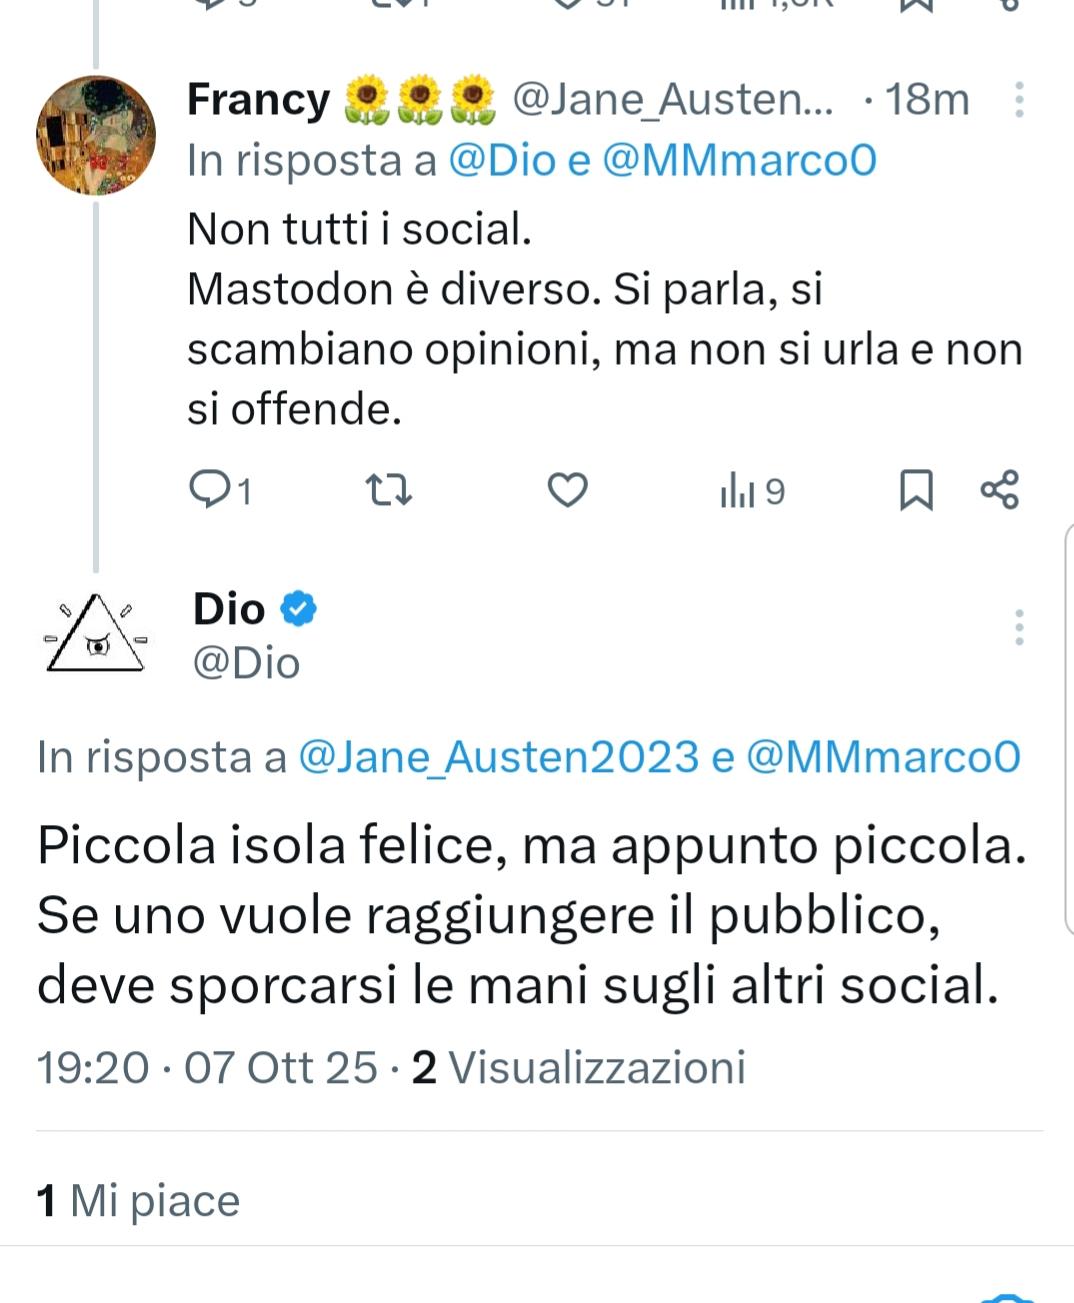Viewport: 1074px width, 1303px height.
Task: Open the @Jane_Austen2023 mention link
Action: coord(498,757)
